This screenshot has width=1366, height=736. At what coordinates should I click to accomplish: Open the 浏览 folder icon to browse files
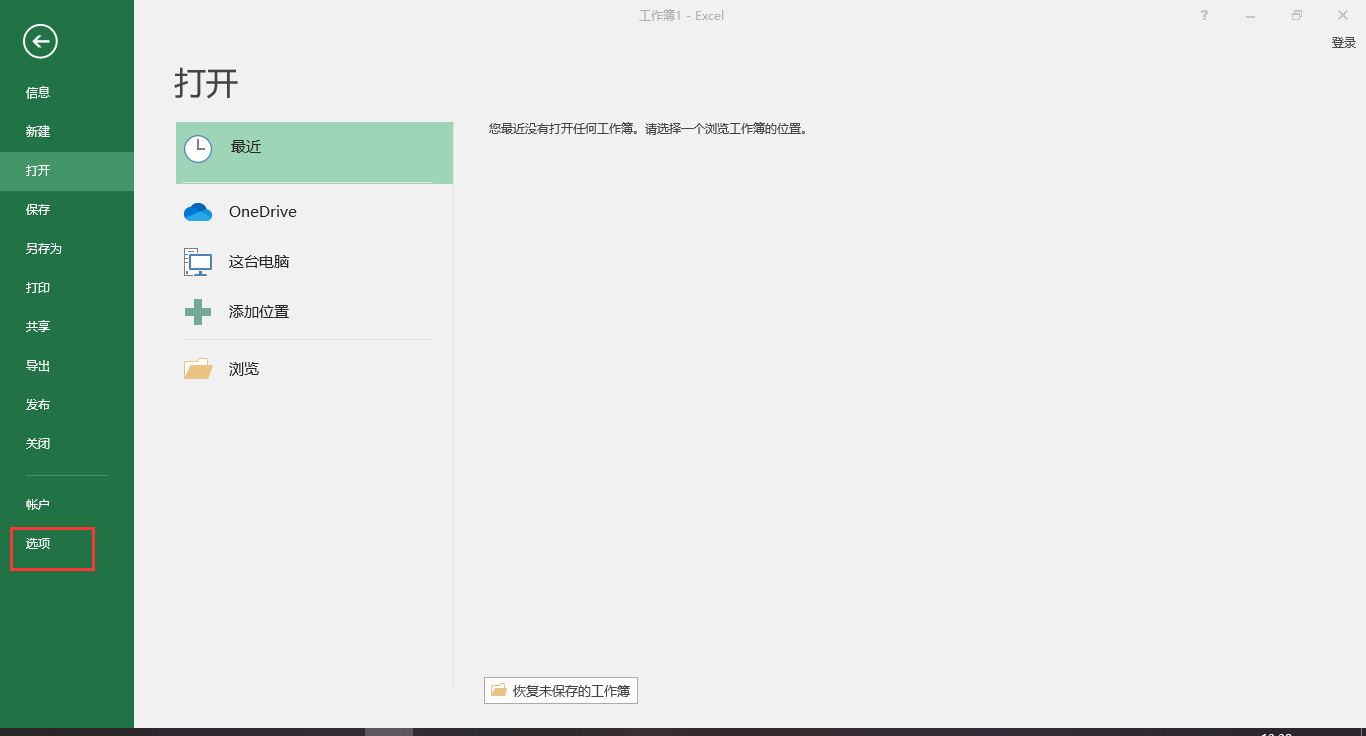[x=197, y=368]
